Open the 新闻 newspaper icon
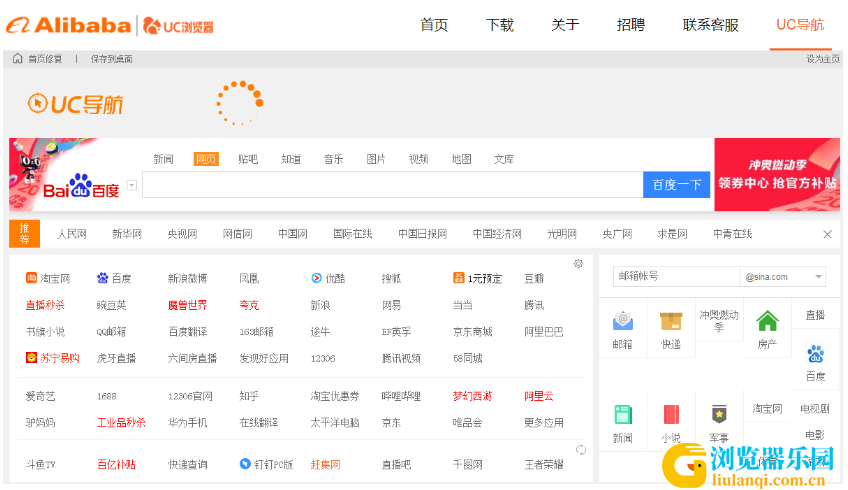The height and width of the screenshot is (490, 848). (622, 415)
